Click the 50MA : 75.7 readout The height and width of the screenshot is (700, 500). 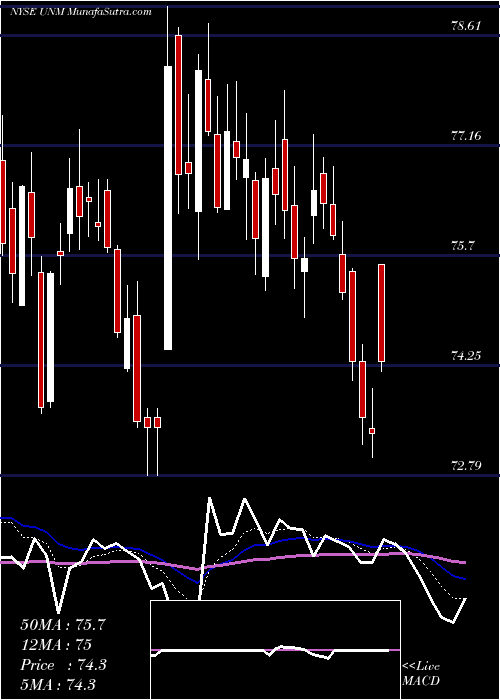pyautogui.click(x=63, y=625)
